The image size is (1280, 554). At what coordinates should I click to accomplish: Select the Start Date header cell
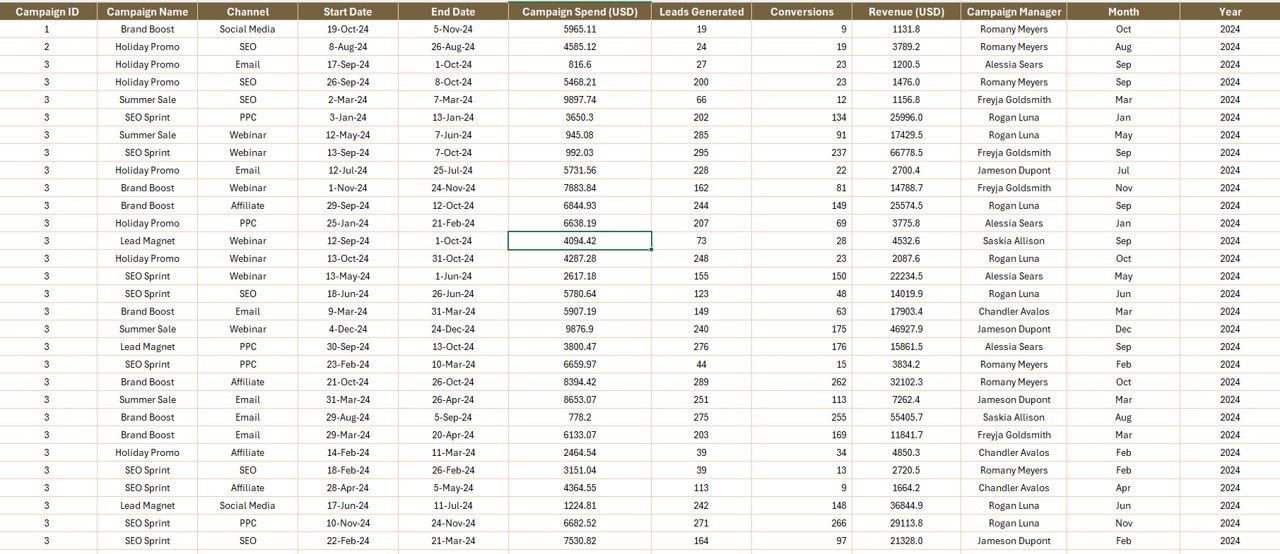coord(348,12)
